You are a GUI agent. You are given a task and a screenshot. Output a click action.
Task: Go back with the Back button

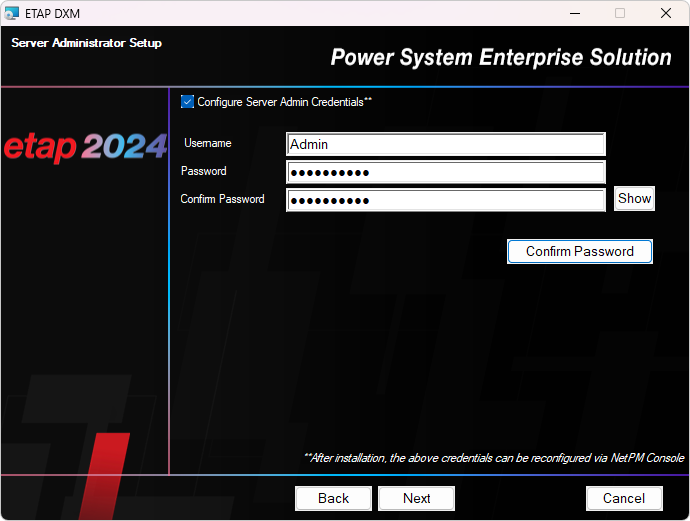(333, 498)
